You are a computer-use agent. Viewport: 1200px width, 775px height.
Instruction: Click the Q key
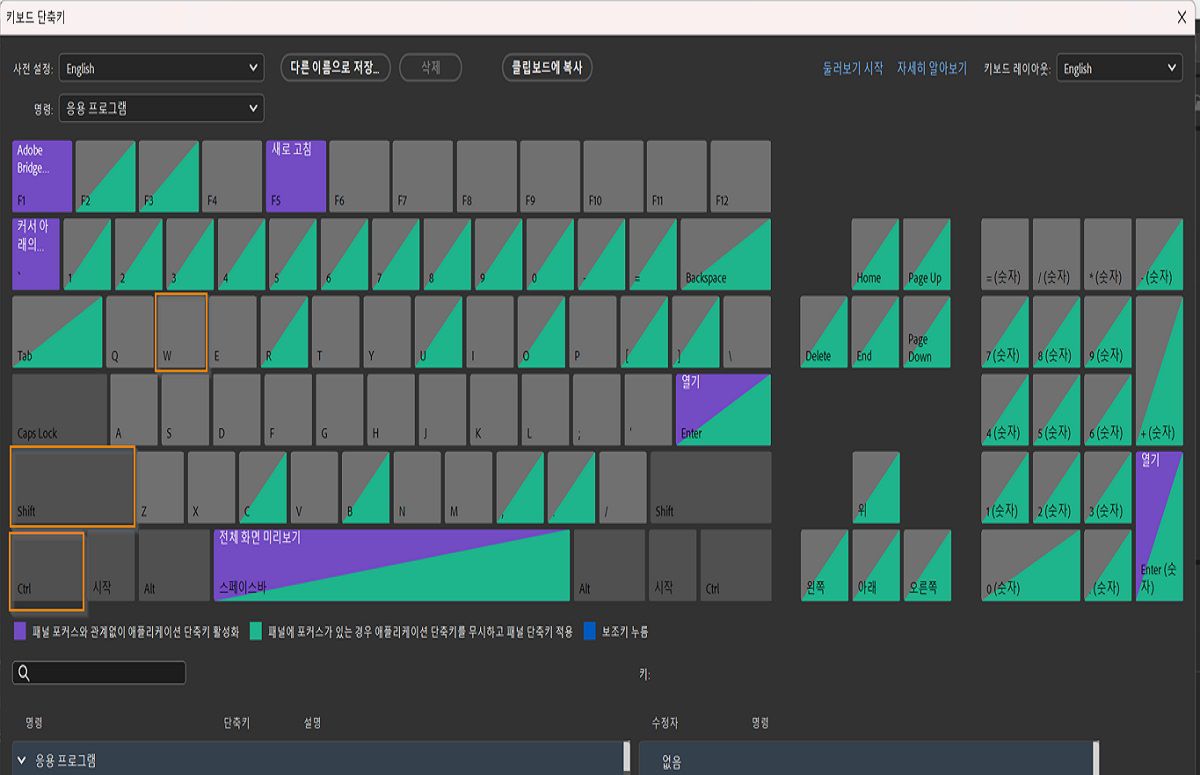click(x=130, y=332)
